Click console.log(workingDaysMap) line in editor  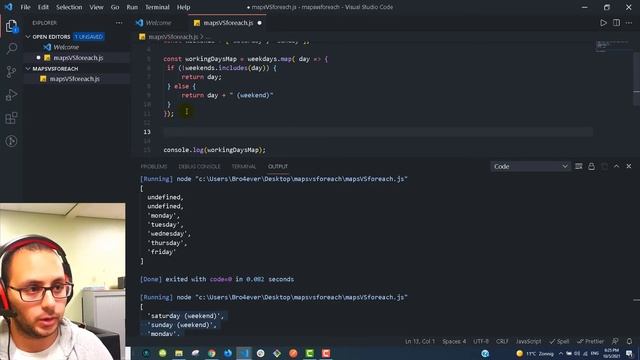[214, 150]
